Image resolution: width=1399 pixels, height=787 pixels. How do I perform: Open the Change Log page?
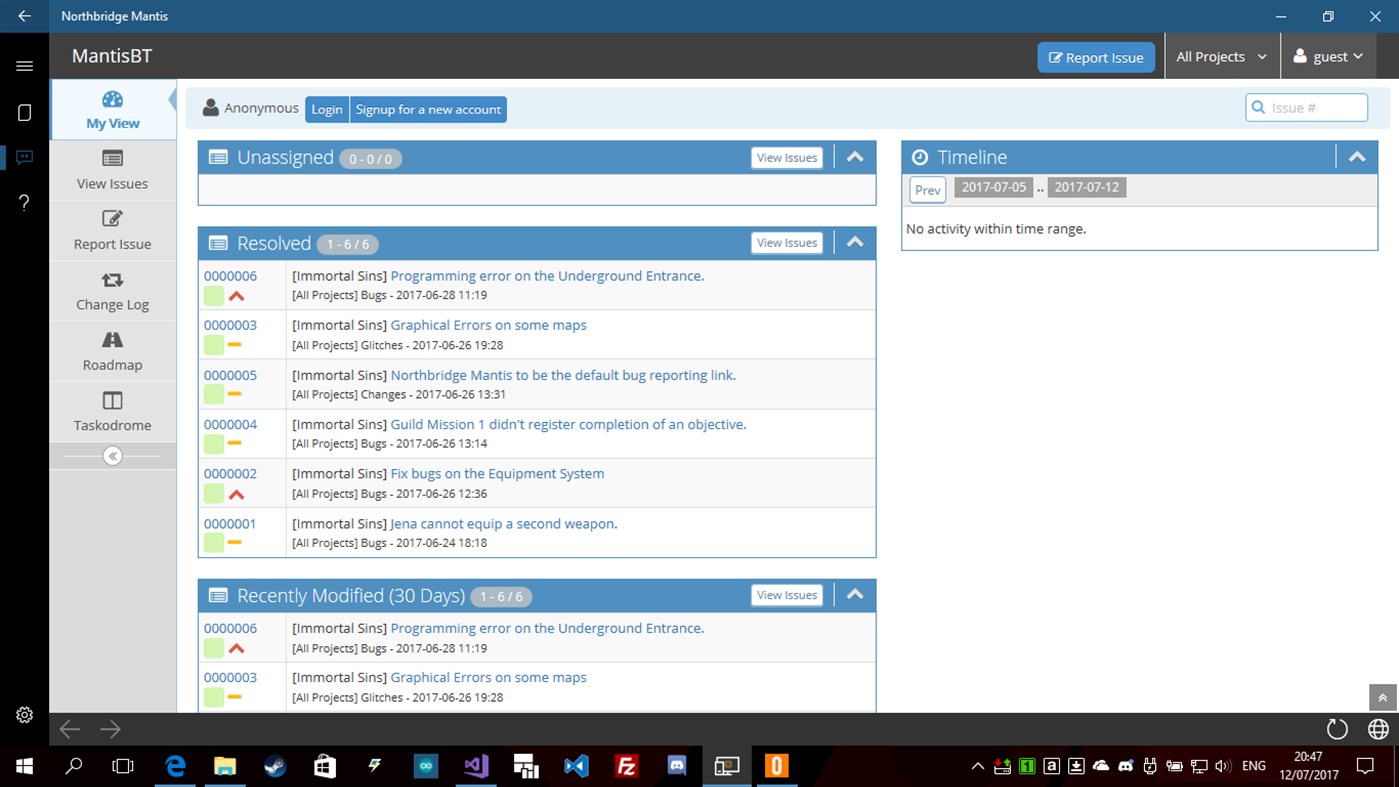click(x=113, y=291)
